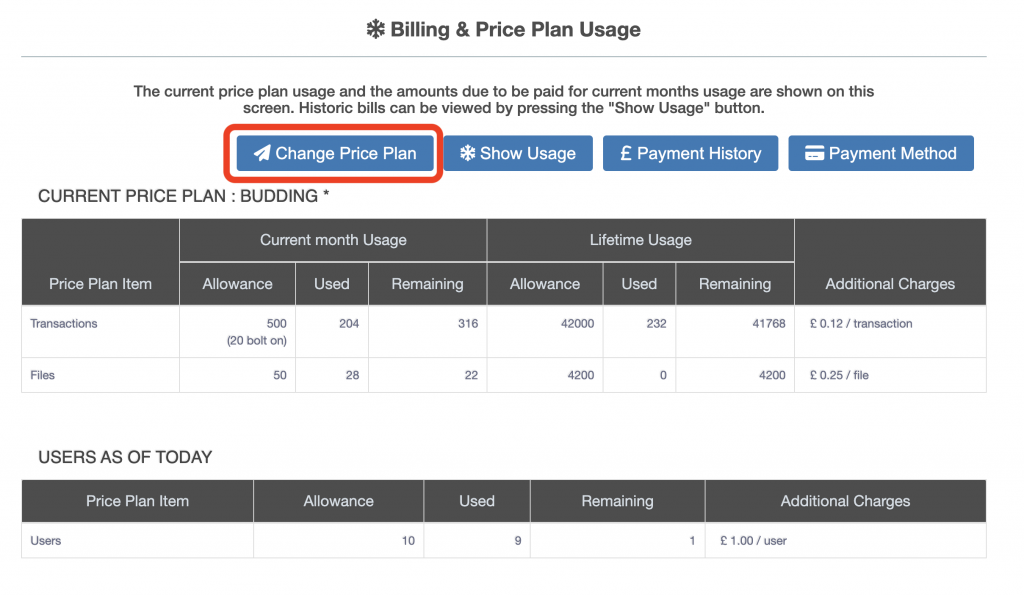
Task: Select the £ 0.25 / file charge cell
Action: 840,375
